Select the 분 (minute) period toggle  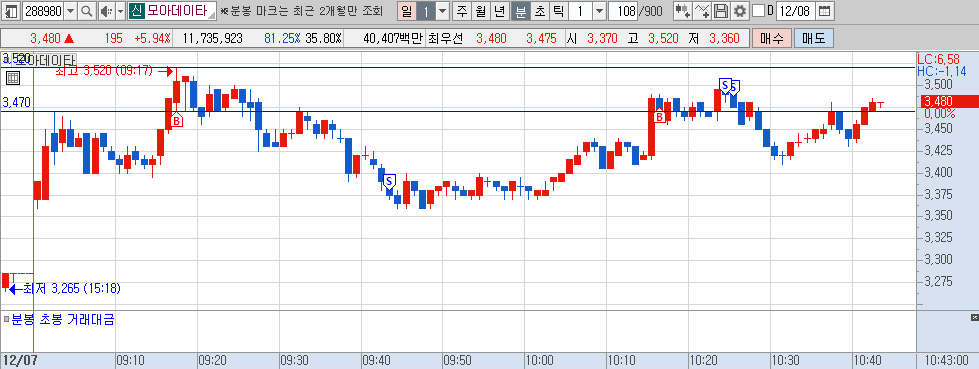click(521, 11)
